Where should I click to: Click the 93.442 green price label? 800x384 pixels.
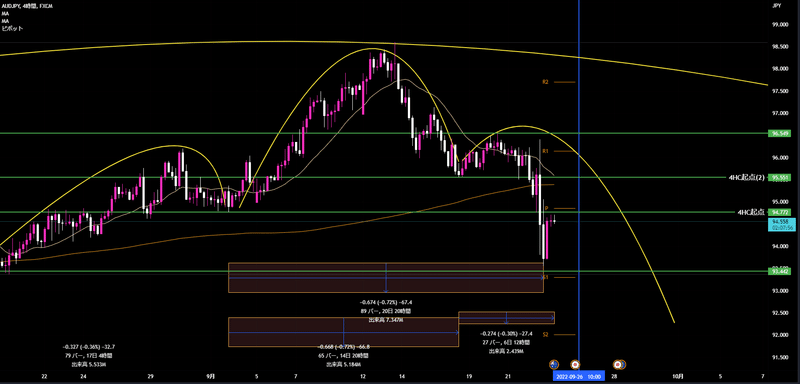[780, 272]
